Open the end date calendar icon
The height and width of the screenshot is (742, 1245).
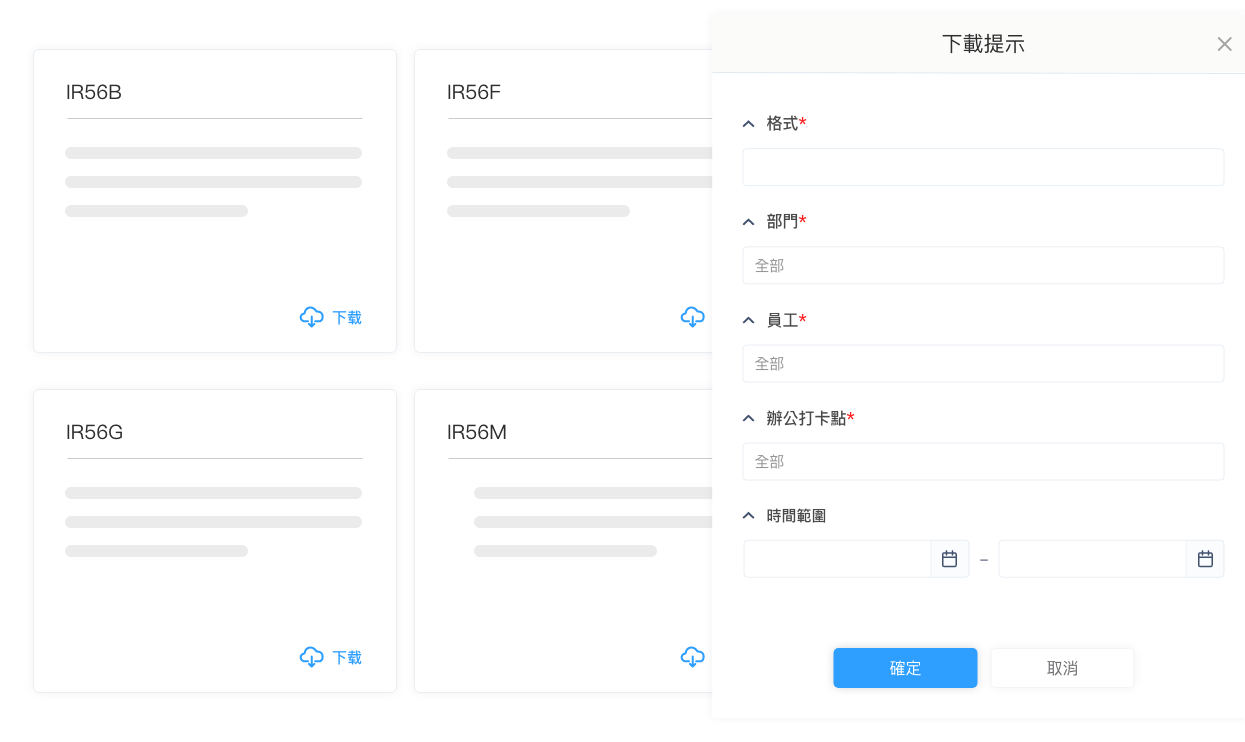1205,559
